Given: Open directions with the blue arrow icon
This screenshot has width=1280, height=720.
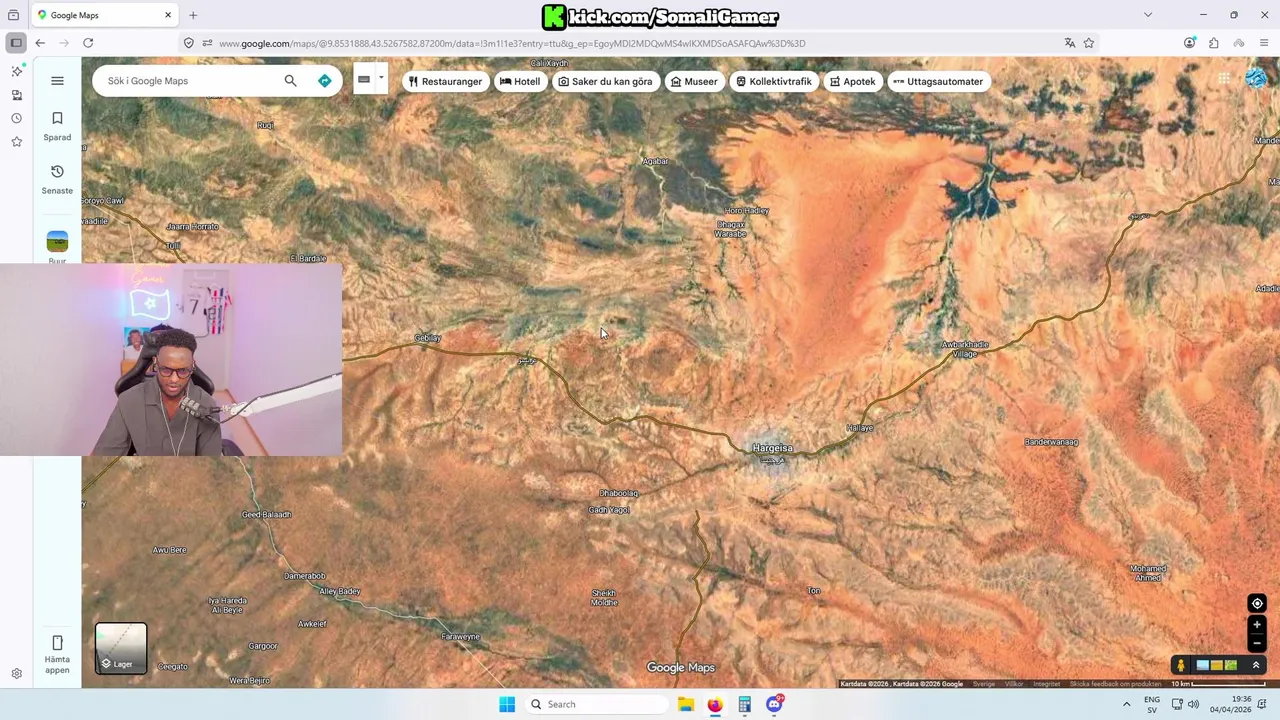Looking at the screenshot, I should (x=324, y=81).
